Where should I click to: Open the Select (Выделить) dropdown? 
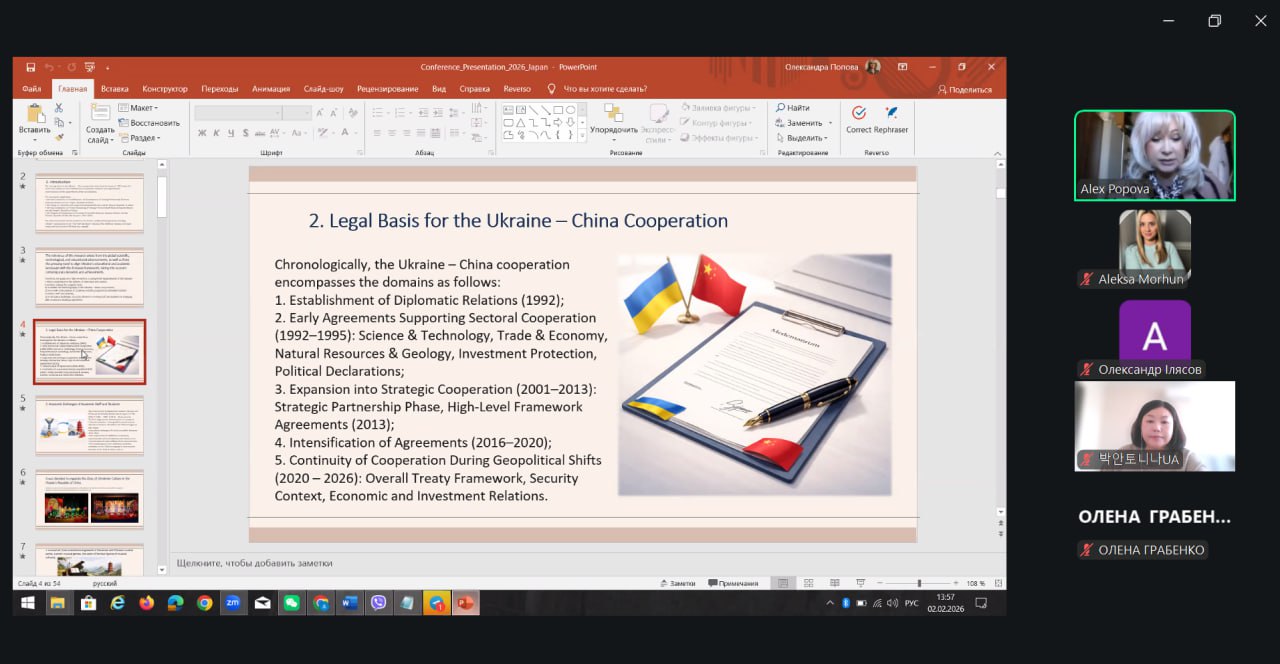pos(804,138)
